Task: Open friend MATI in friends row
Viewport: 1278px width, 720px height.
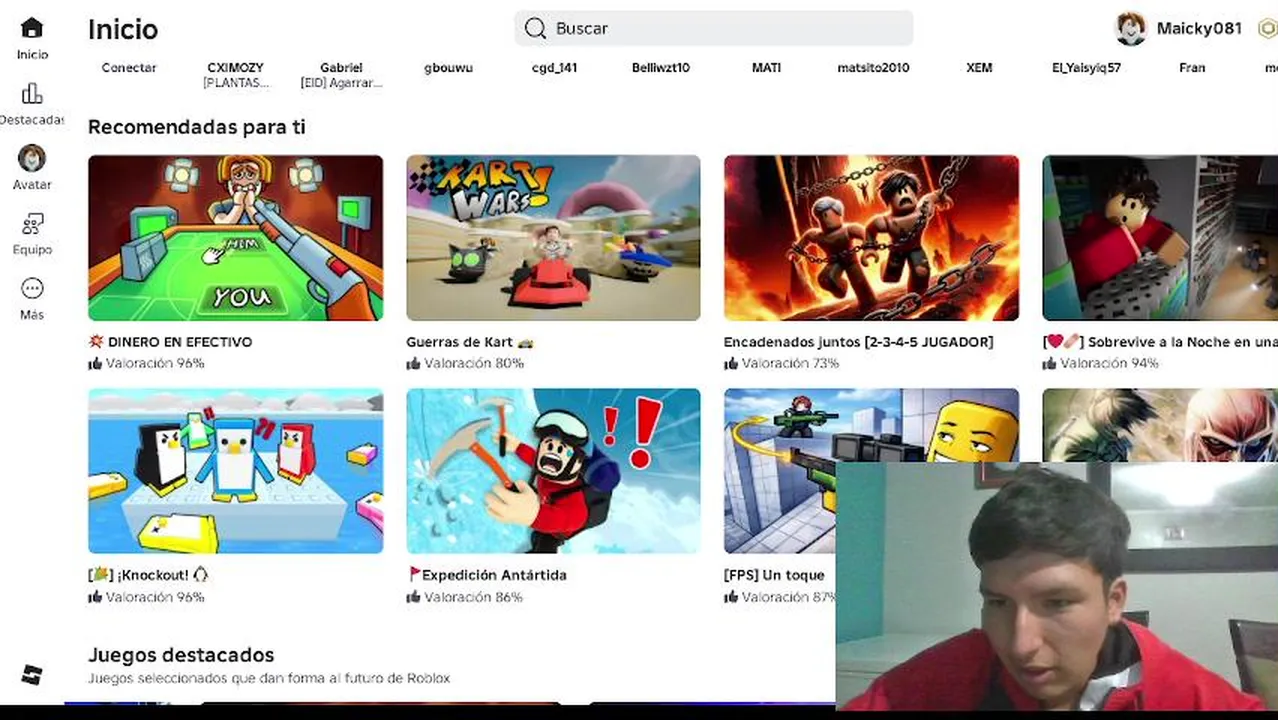Action: coord(766,68)
